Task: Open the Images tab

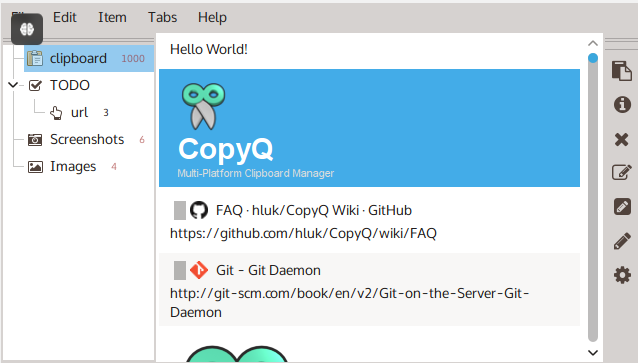Action: pyautogui.click(x=73, y=166)
